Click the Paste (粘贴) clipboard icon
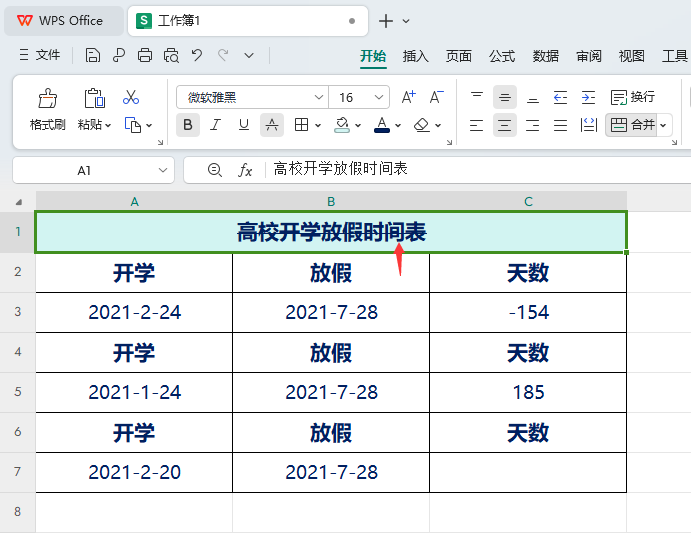 click(x=94, y=98)
